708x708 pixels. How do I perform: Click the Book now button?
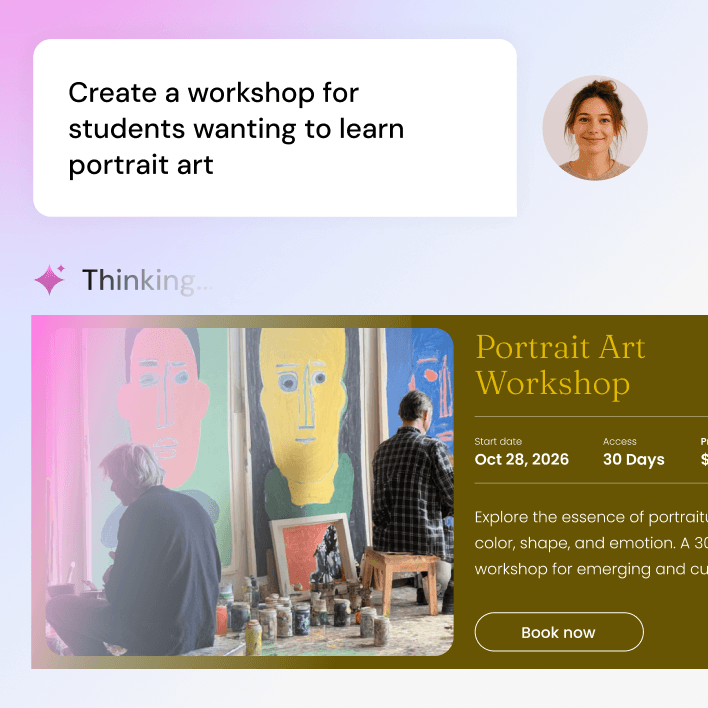[559, 632]
